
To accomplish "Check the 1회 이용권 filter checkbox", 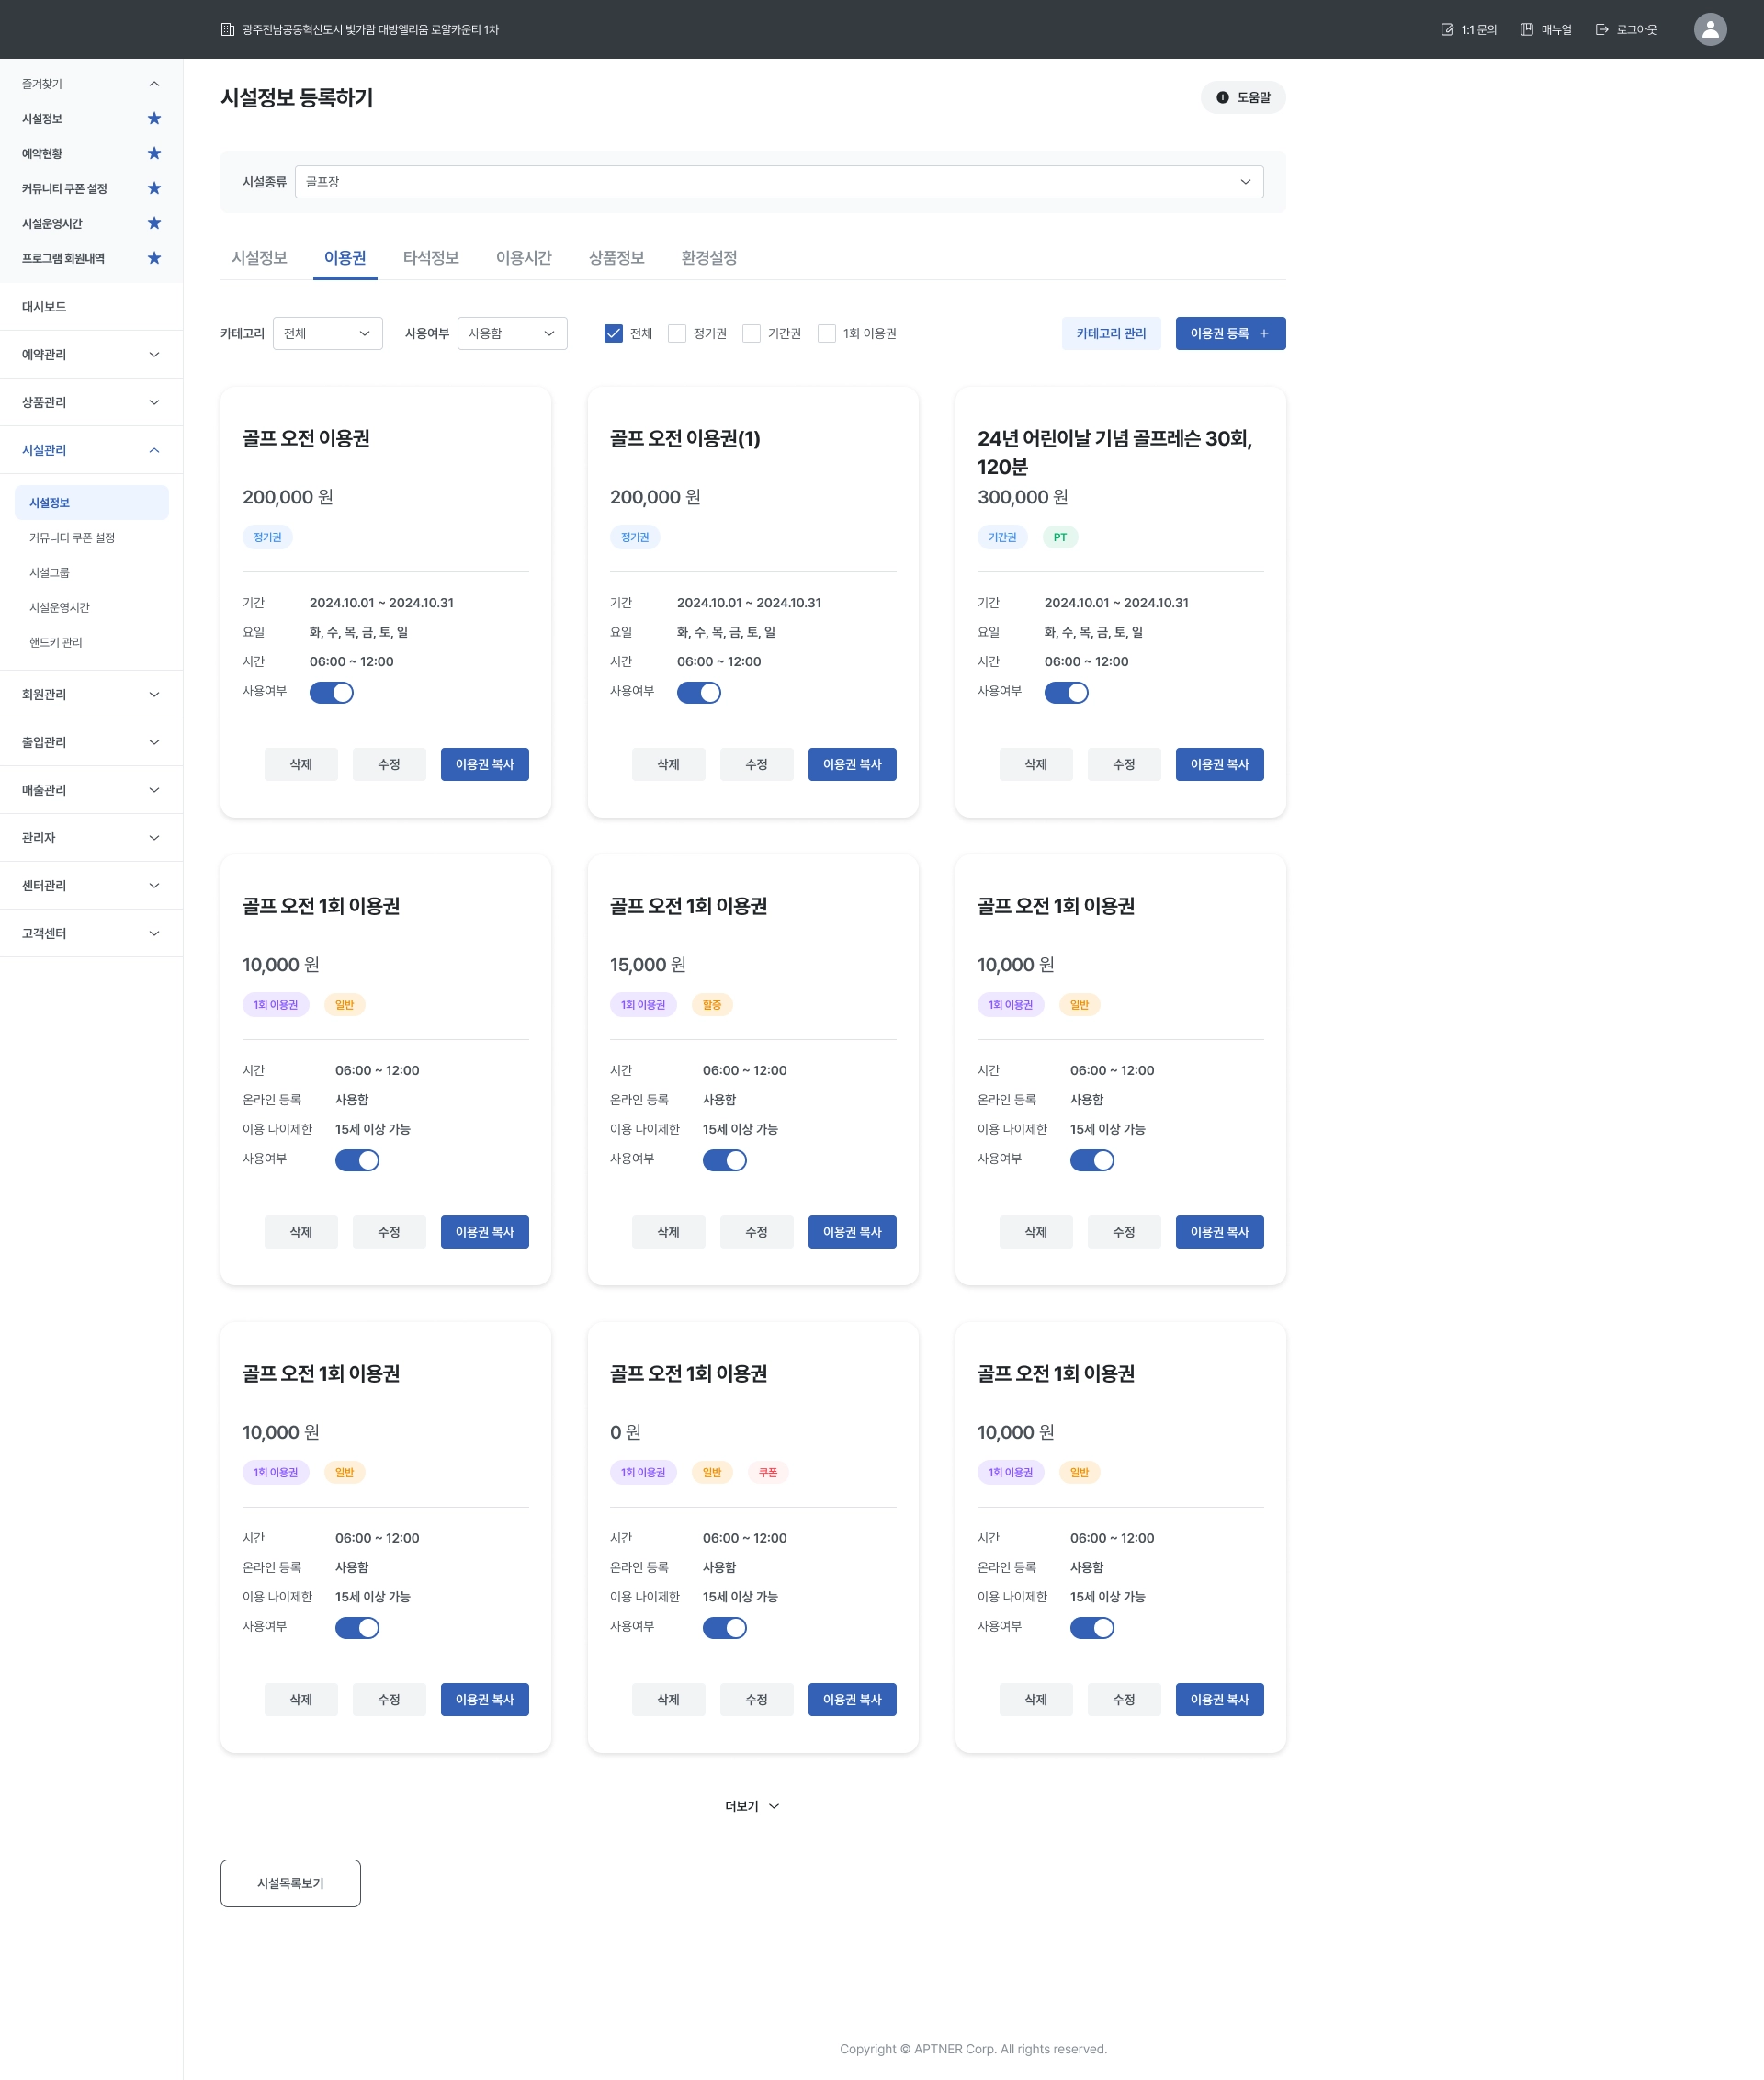I will click(826, 334).
